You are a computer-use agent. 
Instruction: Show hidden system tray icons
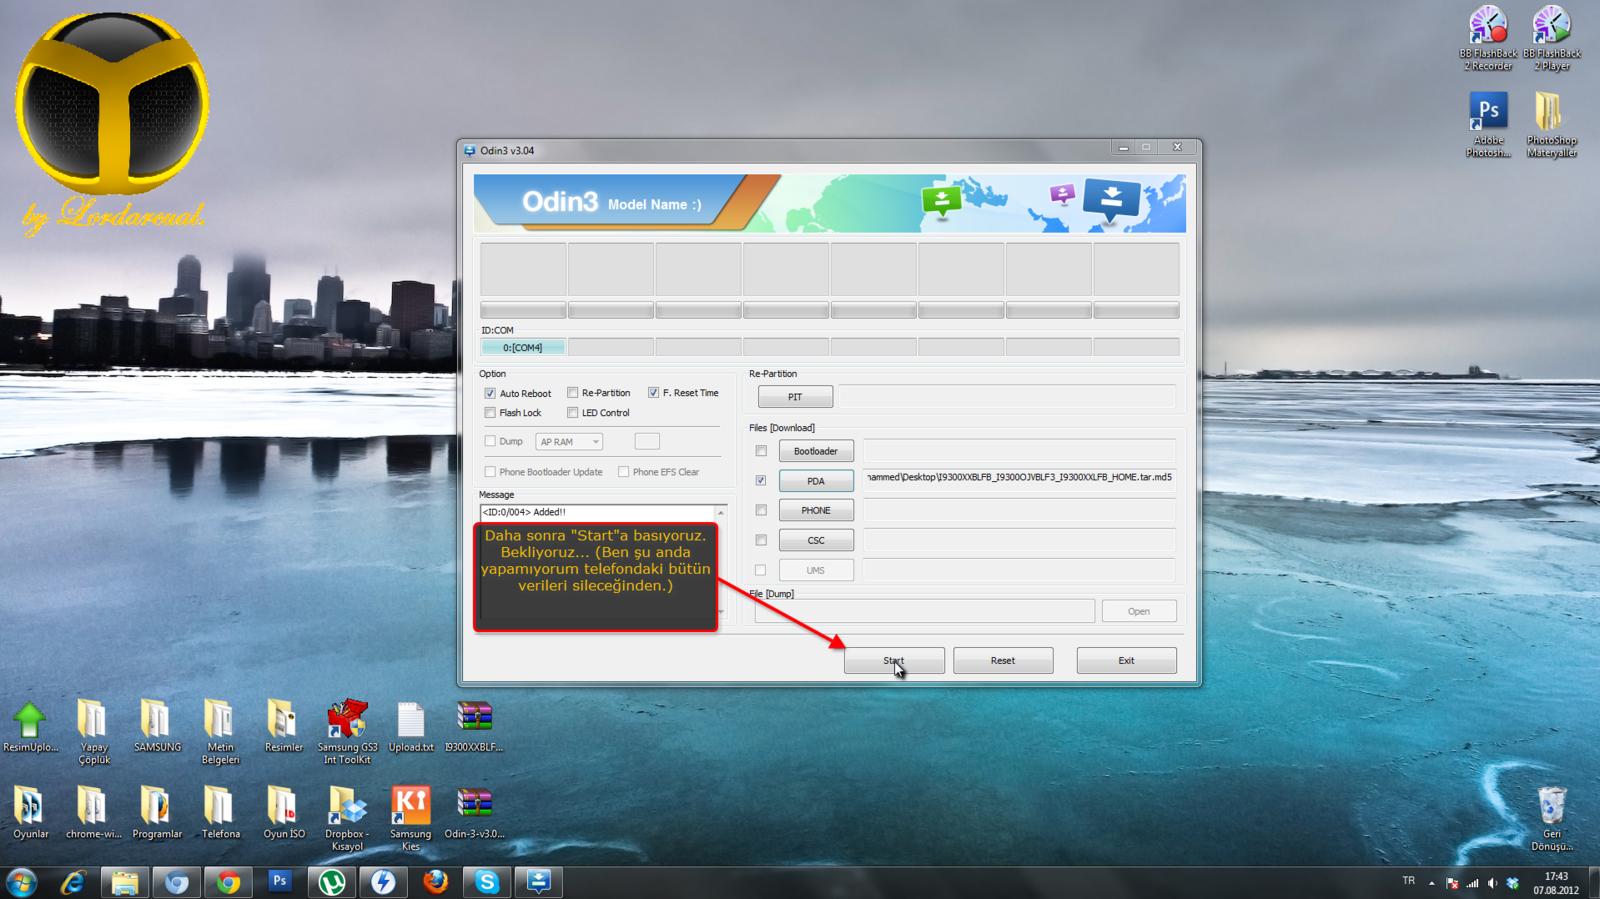(1431, 883)
